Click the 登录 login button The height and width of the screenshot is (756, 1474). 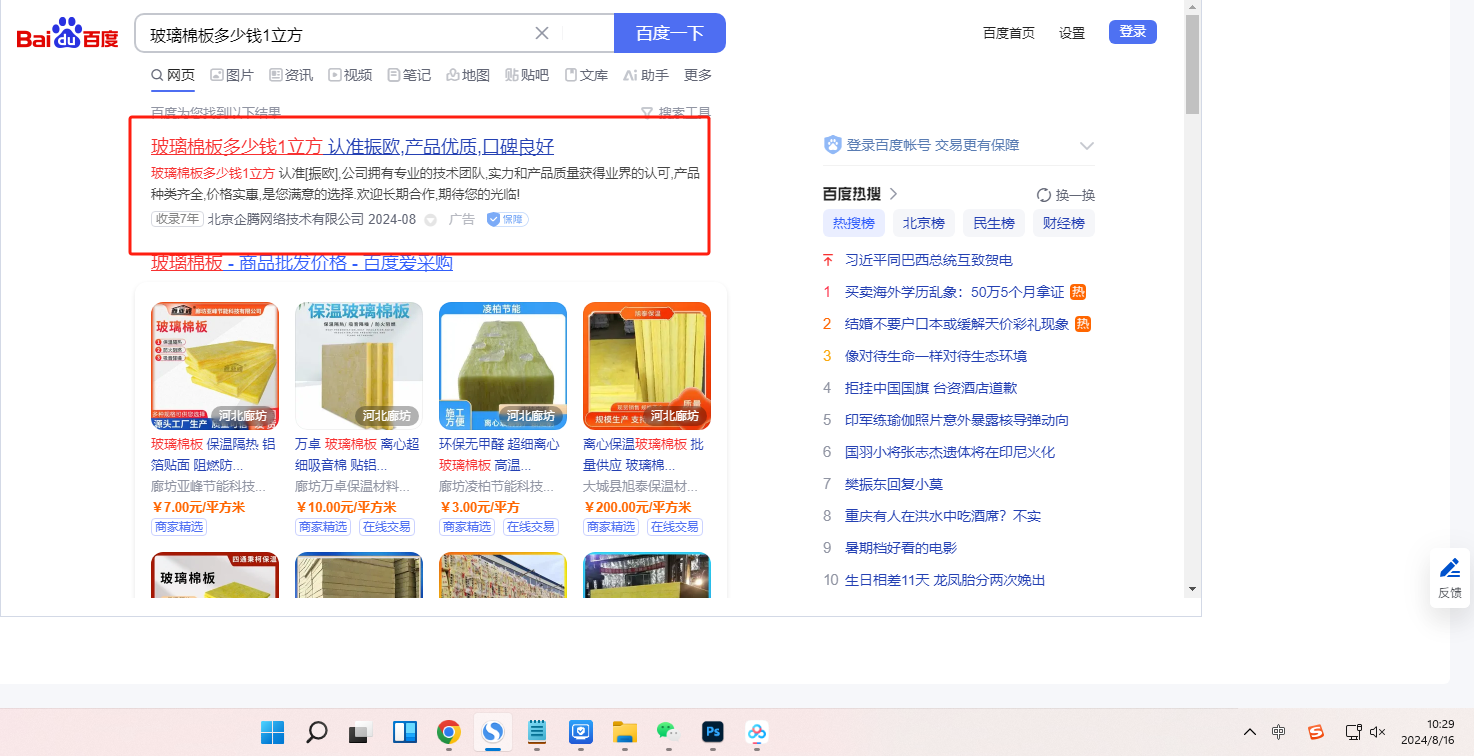1132,32
